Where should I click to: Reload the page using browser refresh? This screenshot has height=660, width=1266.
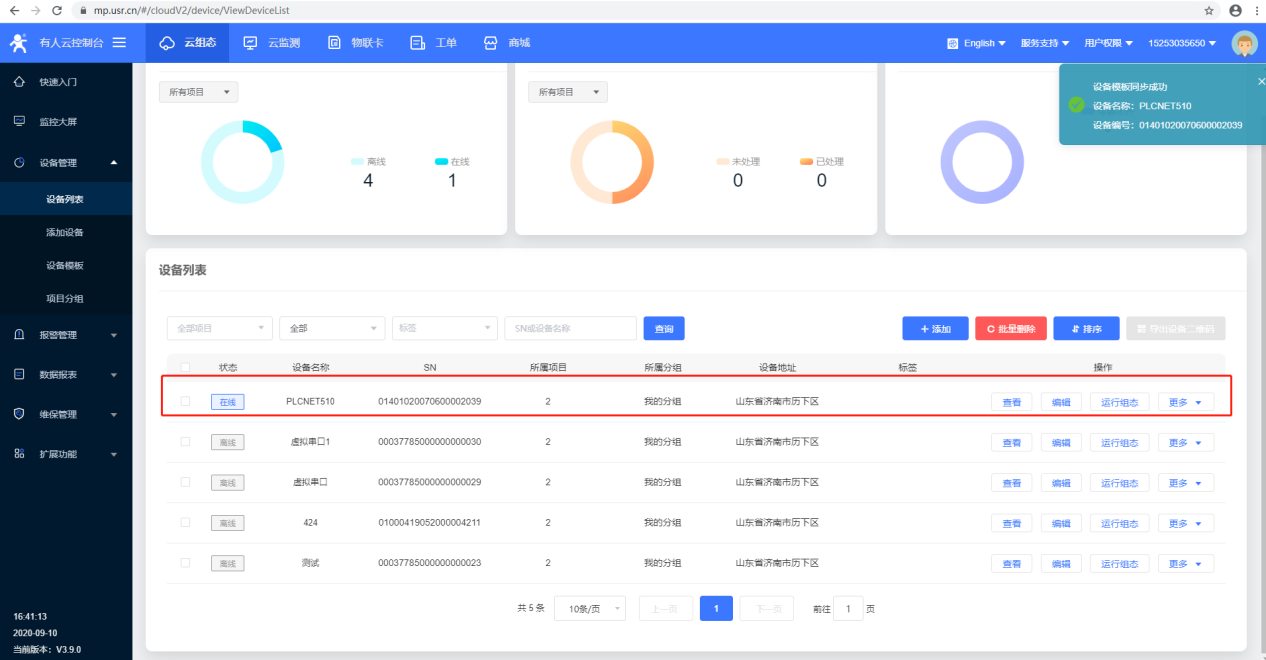pos(56,10)
